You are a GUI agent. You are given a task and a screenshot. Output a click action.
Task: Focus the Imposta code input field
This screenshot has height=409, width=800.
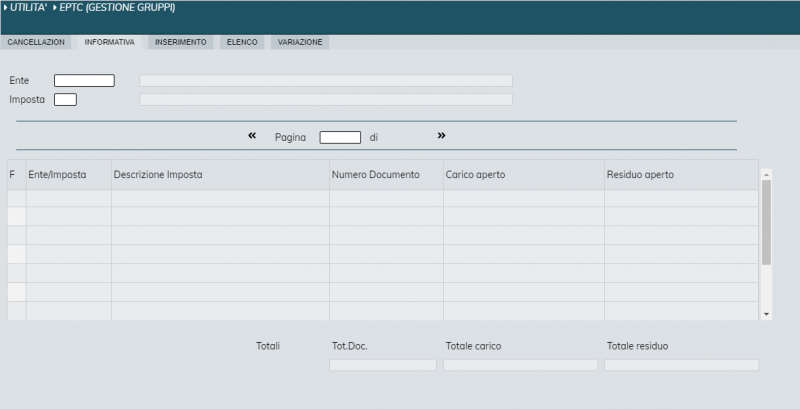pyautogui.click(x=65, y=99)
